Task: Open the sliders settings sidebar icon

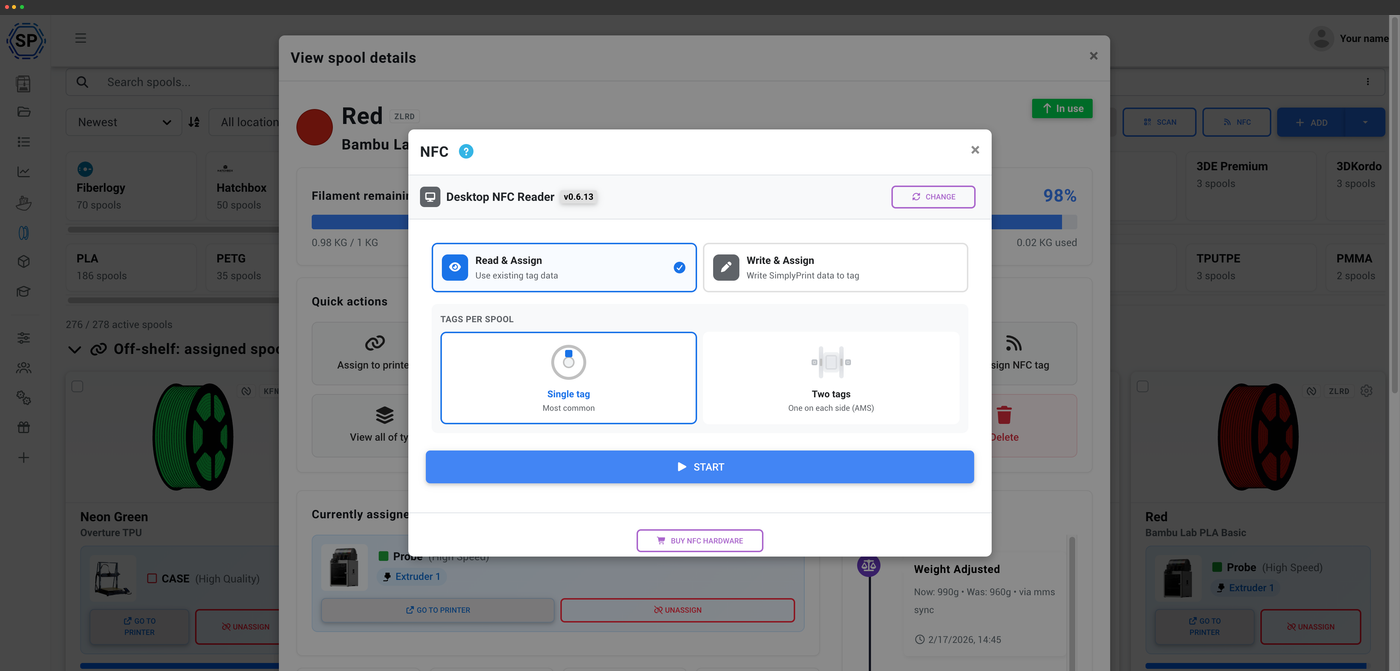Action: click(x=24, y=338)
